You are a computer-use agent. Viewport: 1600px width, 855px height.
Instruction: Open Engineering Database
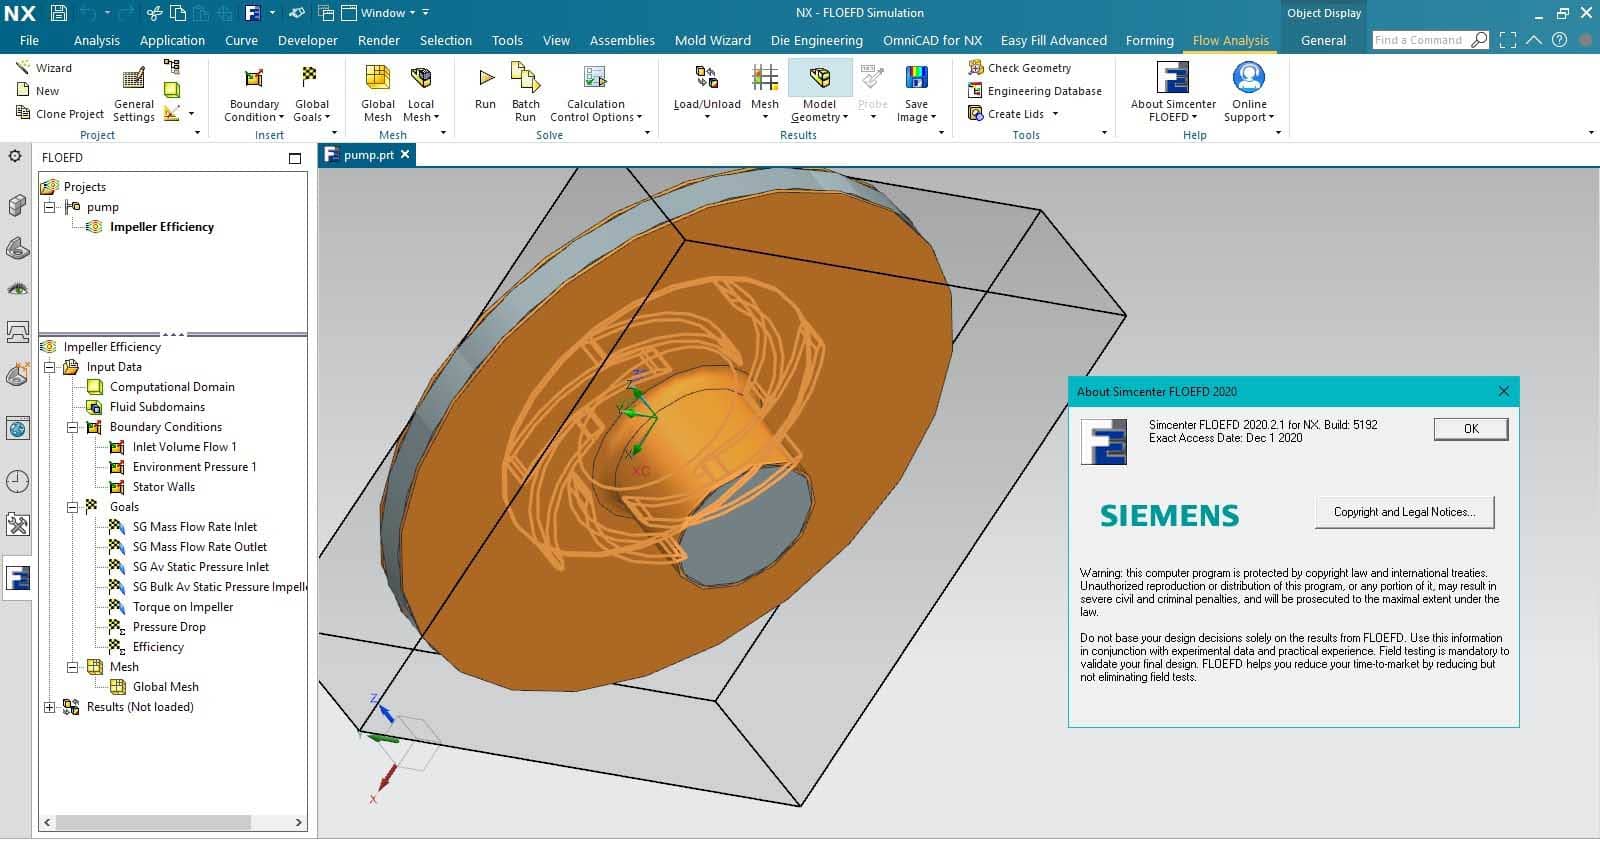coord(1035,91)
